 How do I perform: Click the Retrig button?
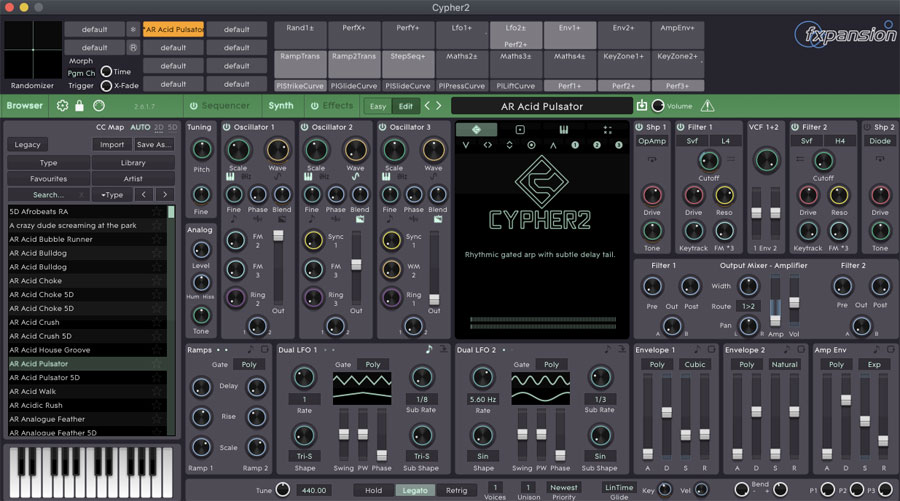coord(456,490)
